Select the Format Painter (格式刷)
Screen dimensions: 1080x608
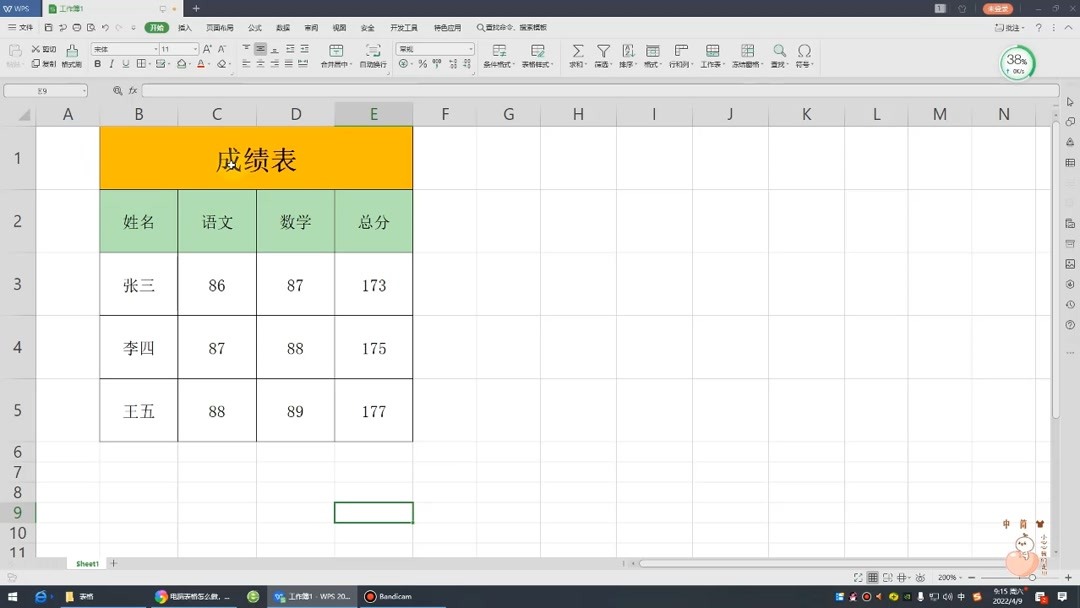70,62
